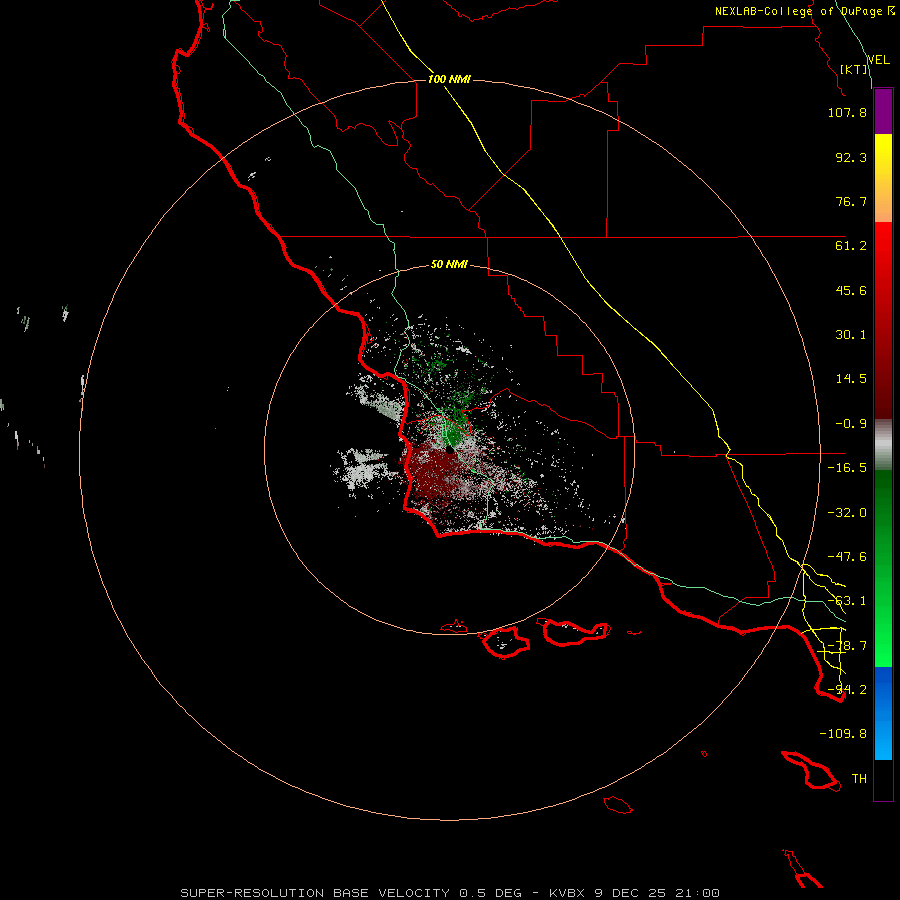Image resolution: width=900 pixels, height=900 pixels.
Task: Select the 45.6 scale value
Action: point(851,290)
